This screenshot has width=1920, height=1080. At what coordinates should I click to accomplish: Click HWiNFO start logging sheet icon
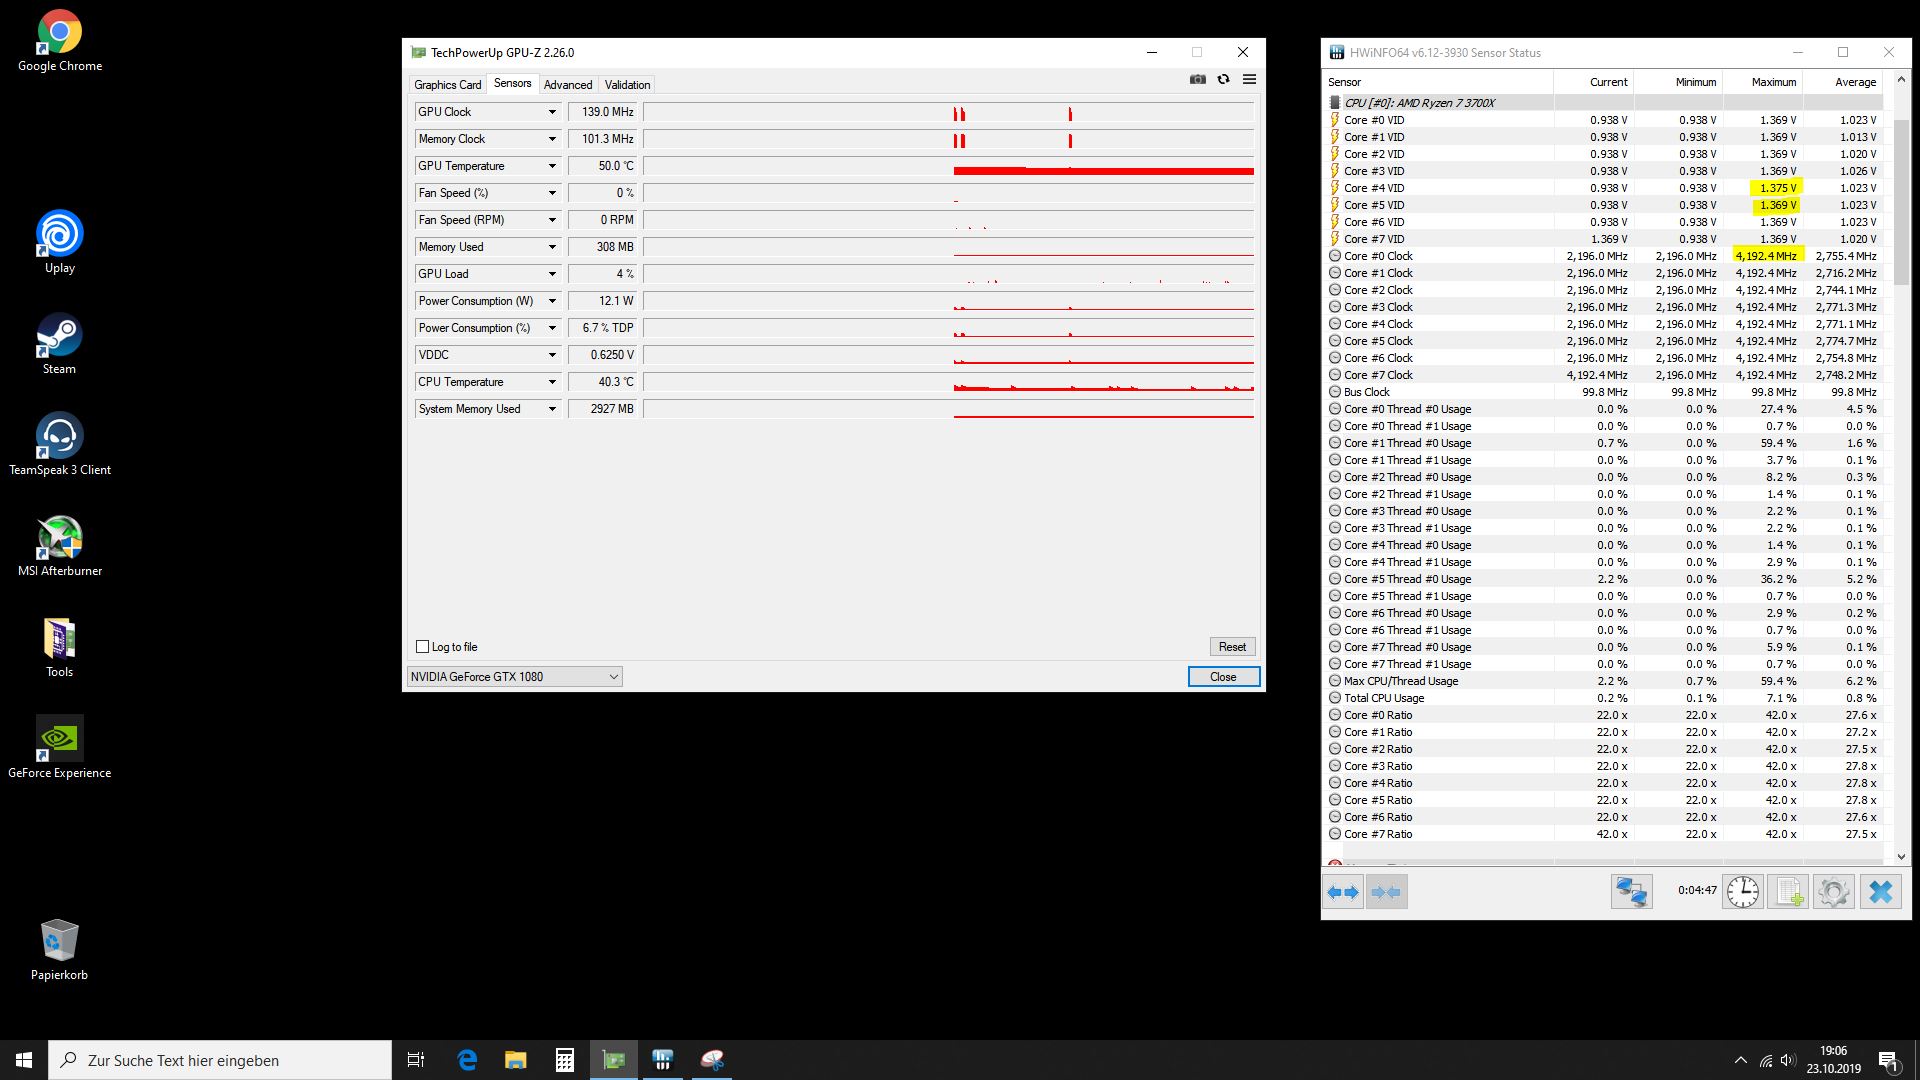[1788, 891]
